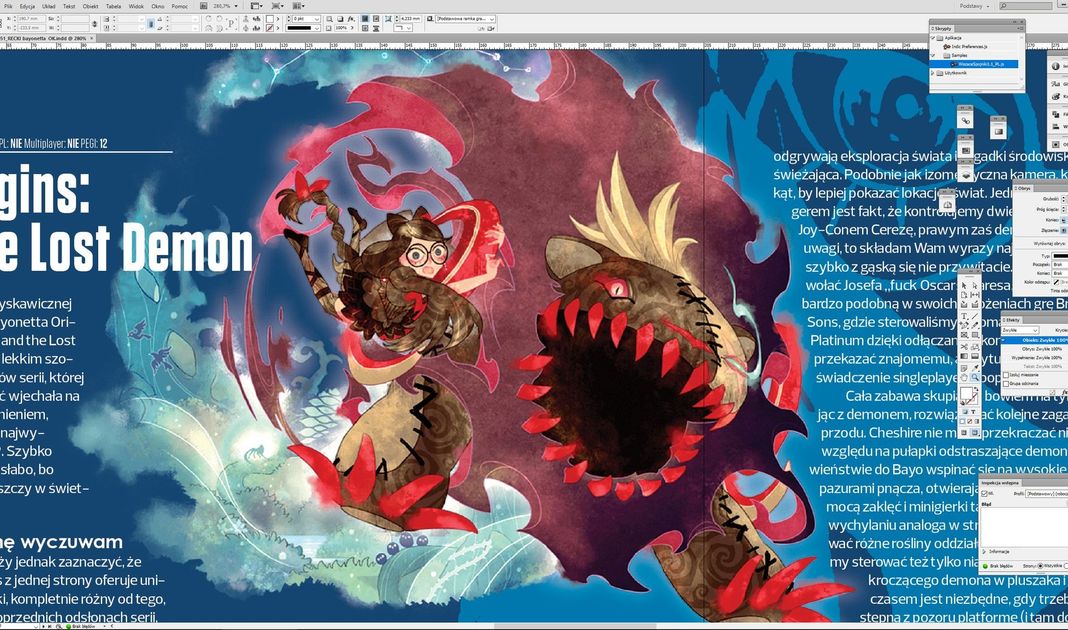Open the Tekst menu

point(69,6)
